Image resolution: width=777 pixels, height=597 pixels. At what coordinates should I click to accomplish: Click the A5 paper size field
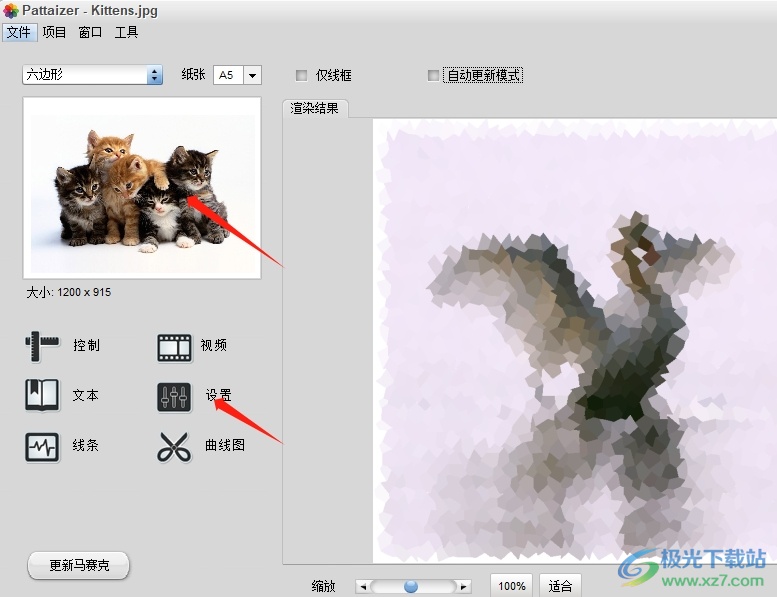(228, 75)
